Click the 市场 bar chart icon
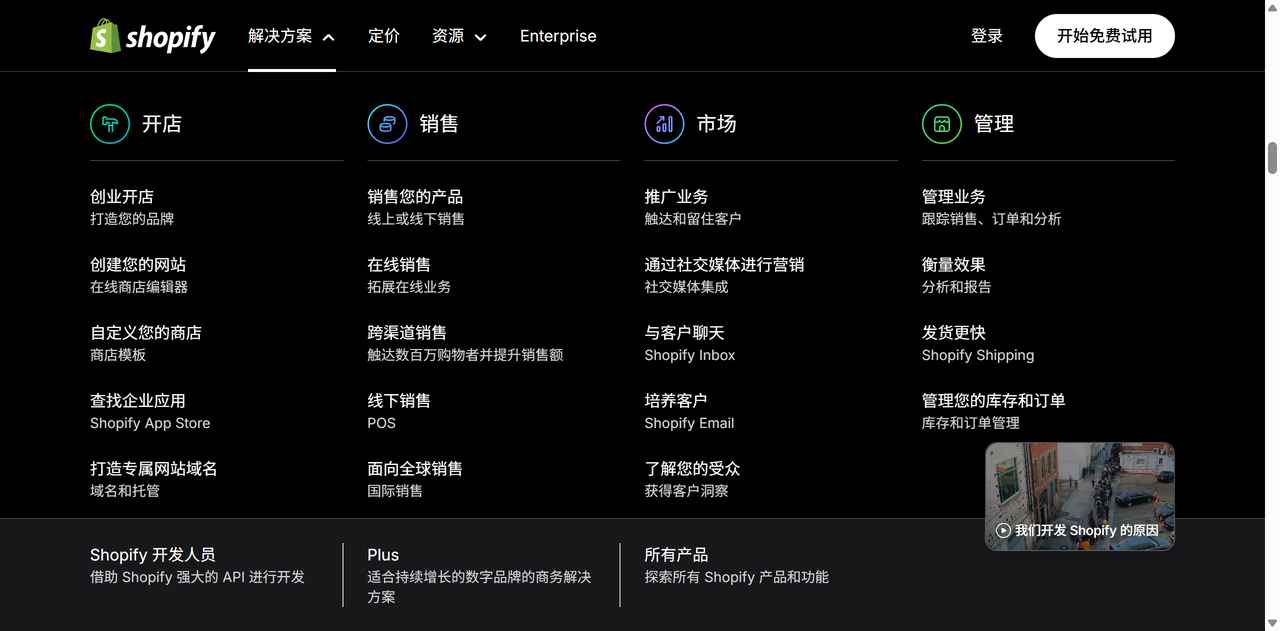1280x631 pixels. pyautogui.click(x=664, y=124)
